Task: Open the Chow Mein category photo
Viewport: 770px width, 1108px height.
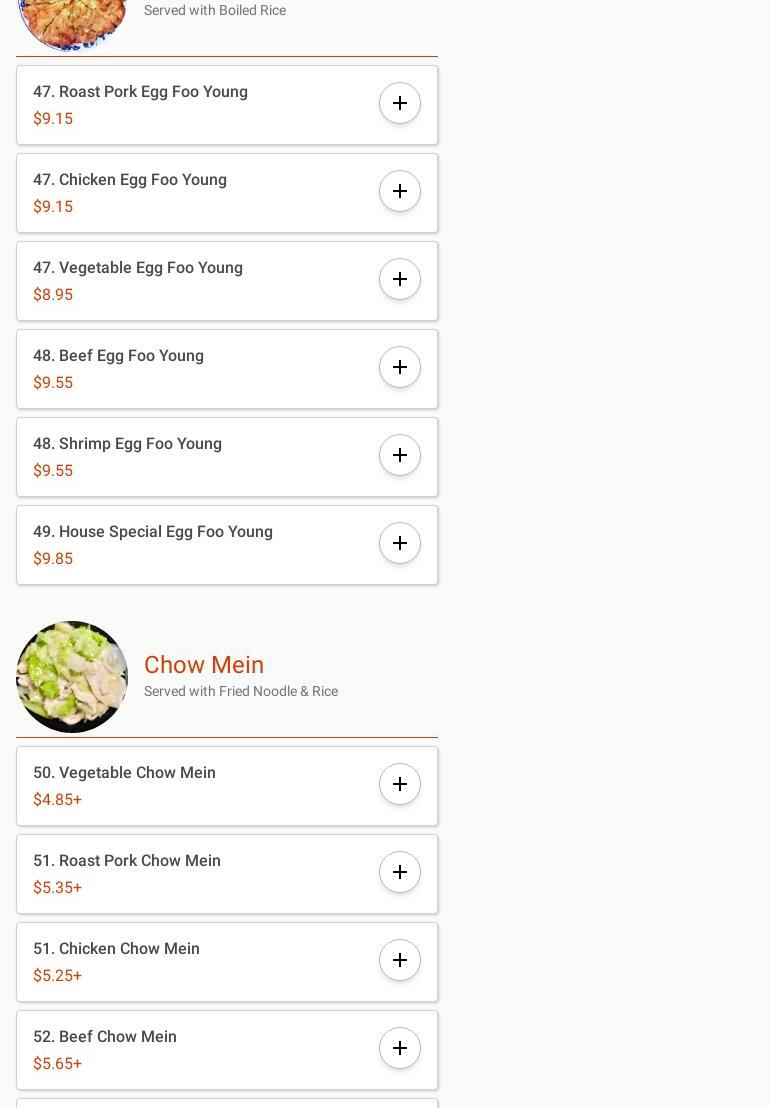Action: 72,676
